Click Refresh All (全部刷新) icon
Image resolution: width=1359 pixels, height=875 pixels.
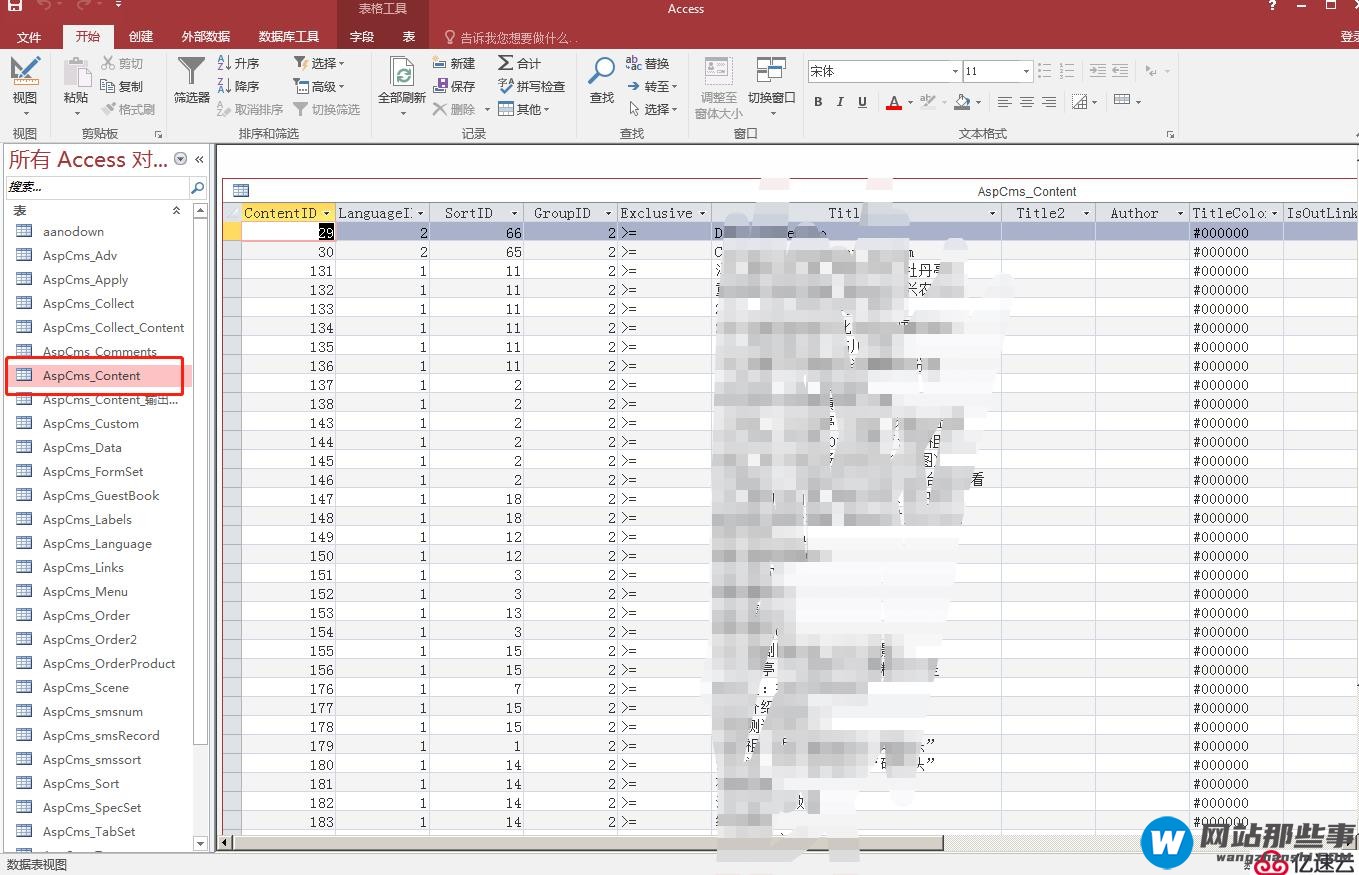402,82
